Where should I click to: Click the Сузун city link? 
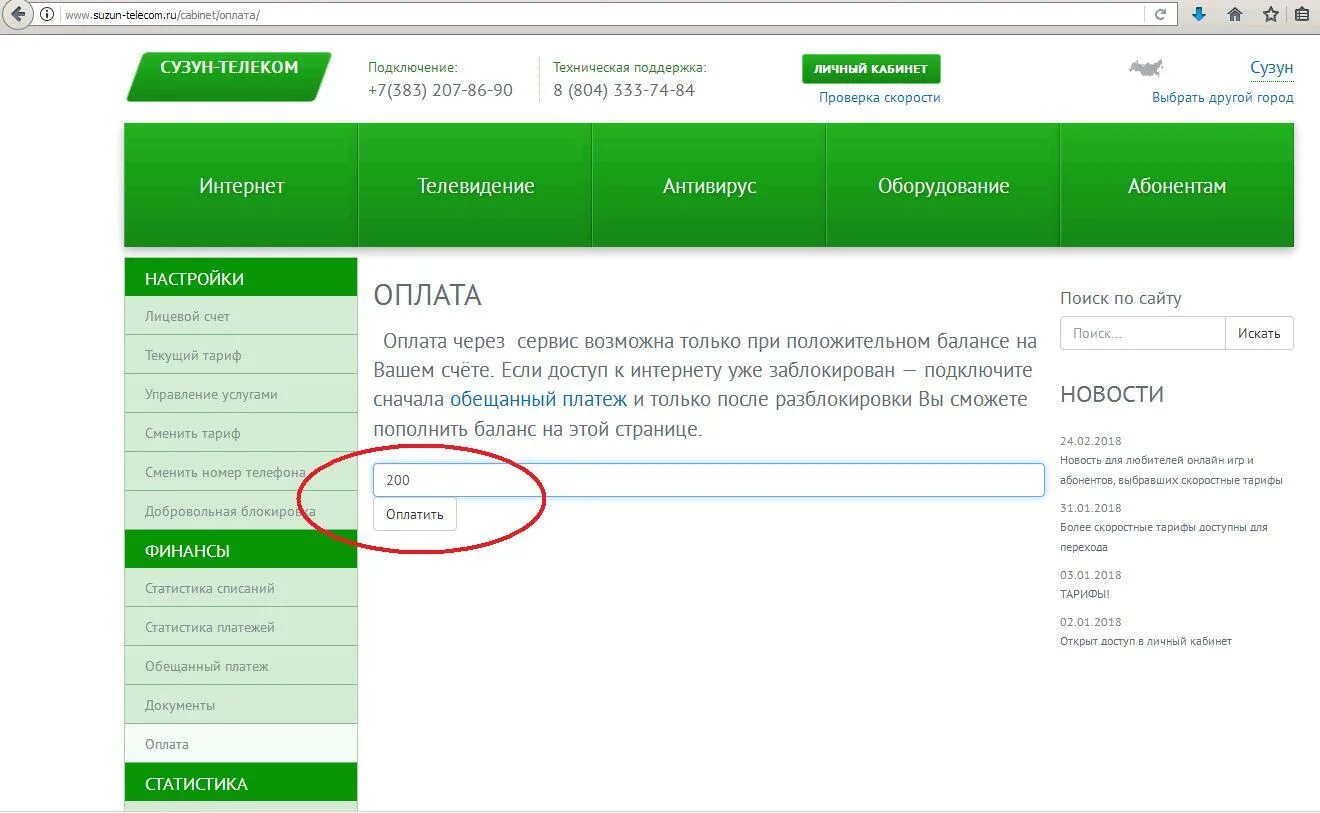coord(1272,68)
